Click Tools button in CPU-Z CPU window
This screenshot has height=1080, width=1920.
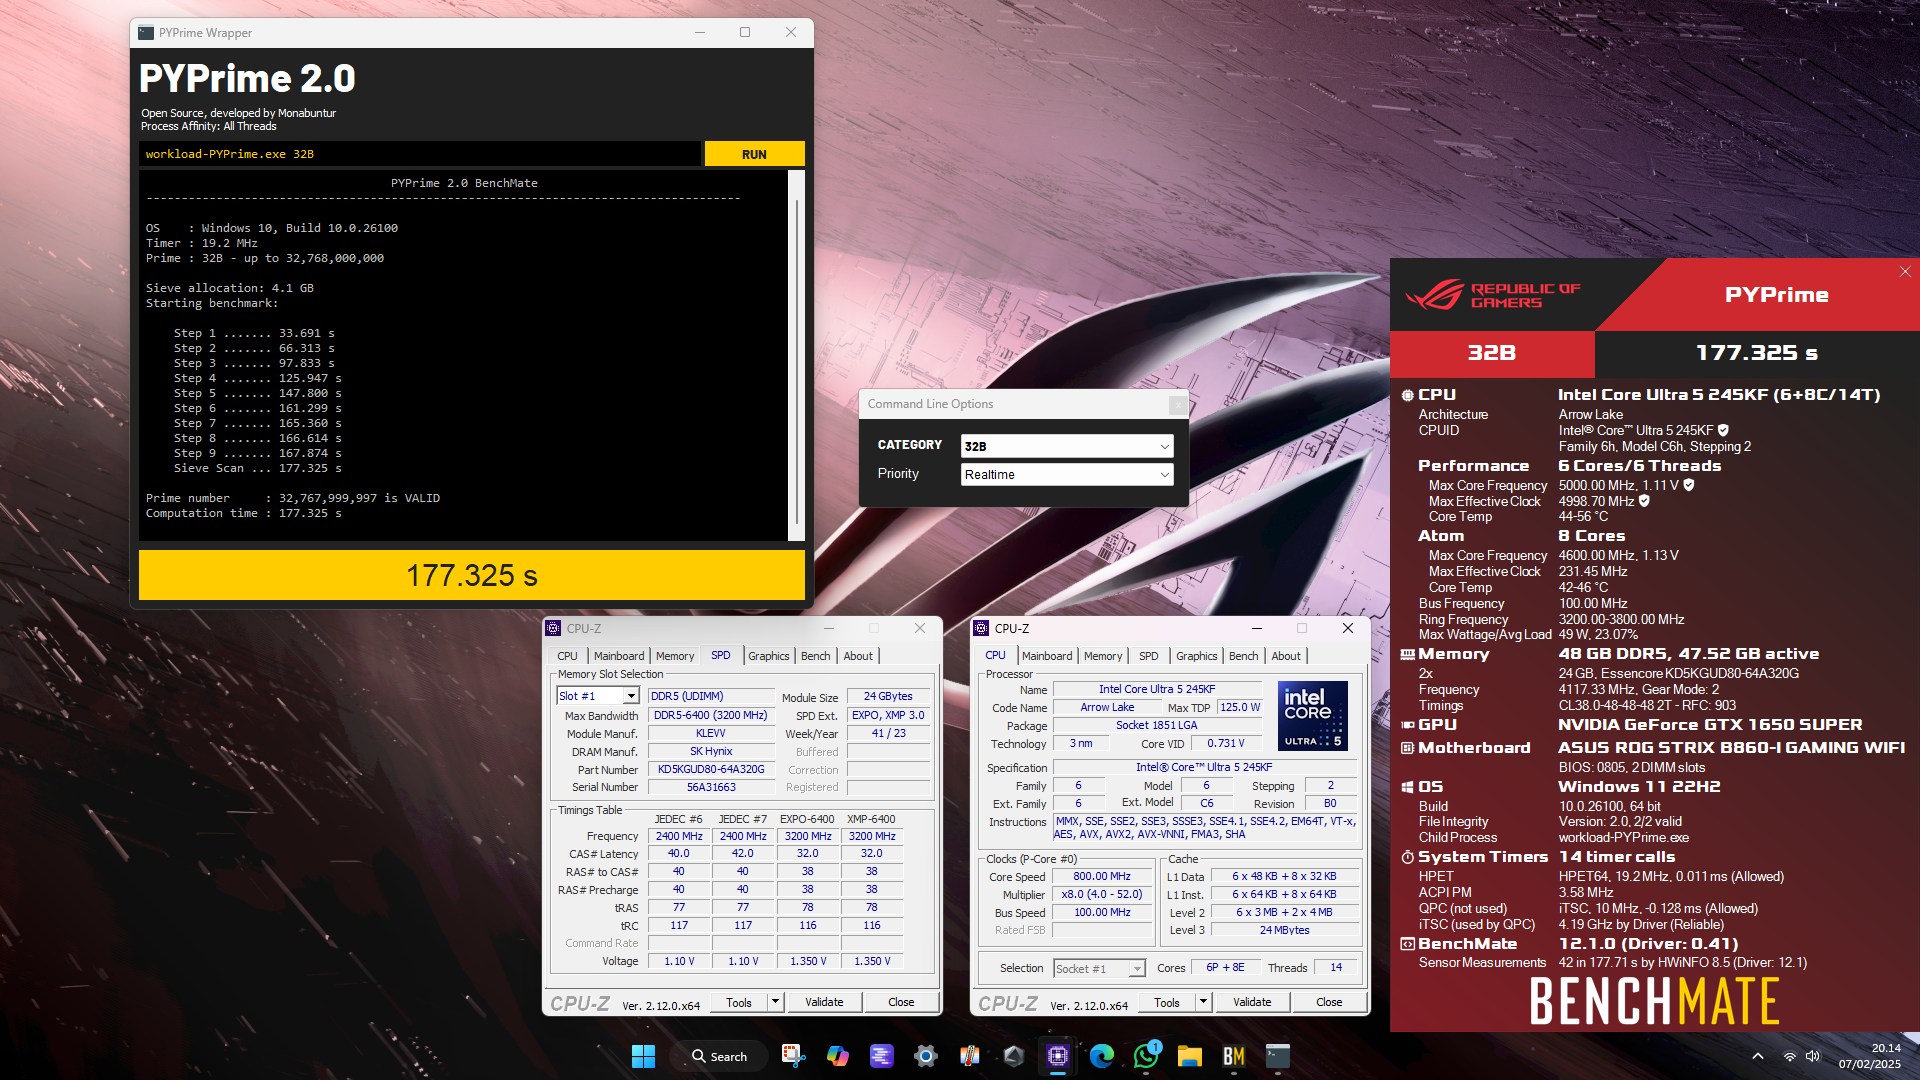click(x=1167, y=1002)
